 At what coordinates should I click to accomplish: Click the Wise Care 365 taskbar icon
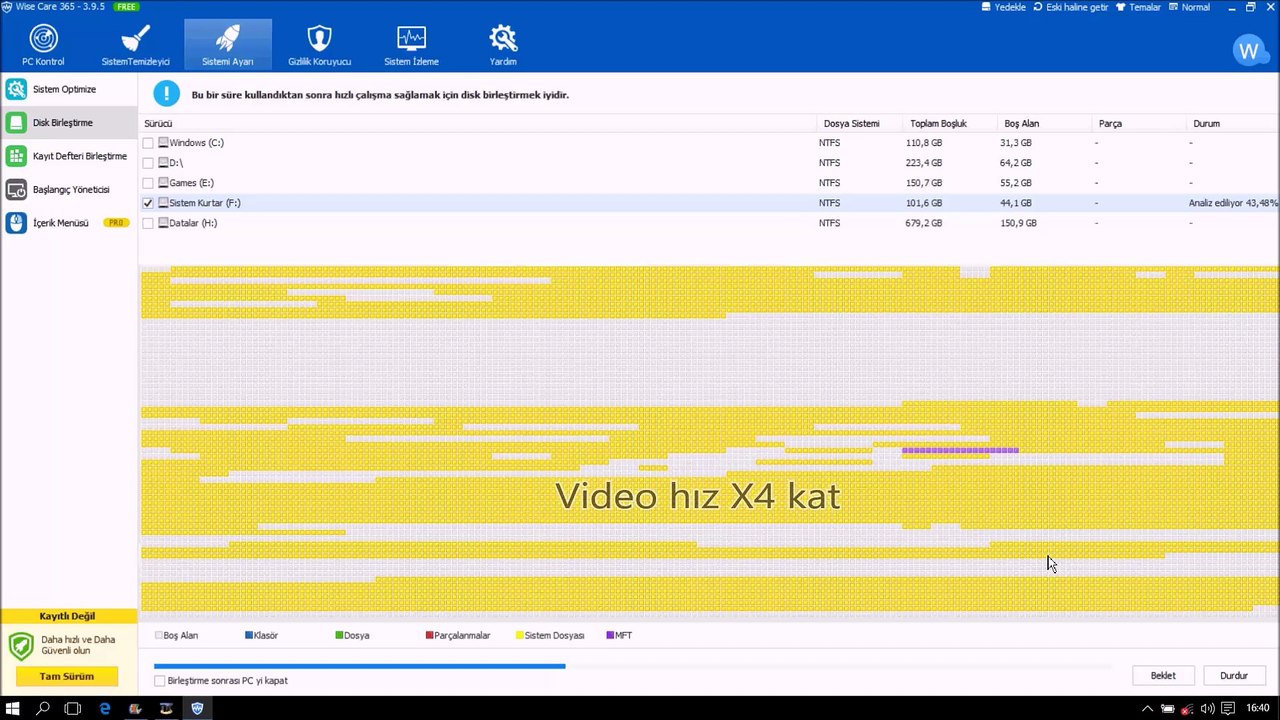point(197,709)
